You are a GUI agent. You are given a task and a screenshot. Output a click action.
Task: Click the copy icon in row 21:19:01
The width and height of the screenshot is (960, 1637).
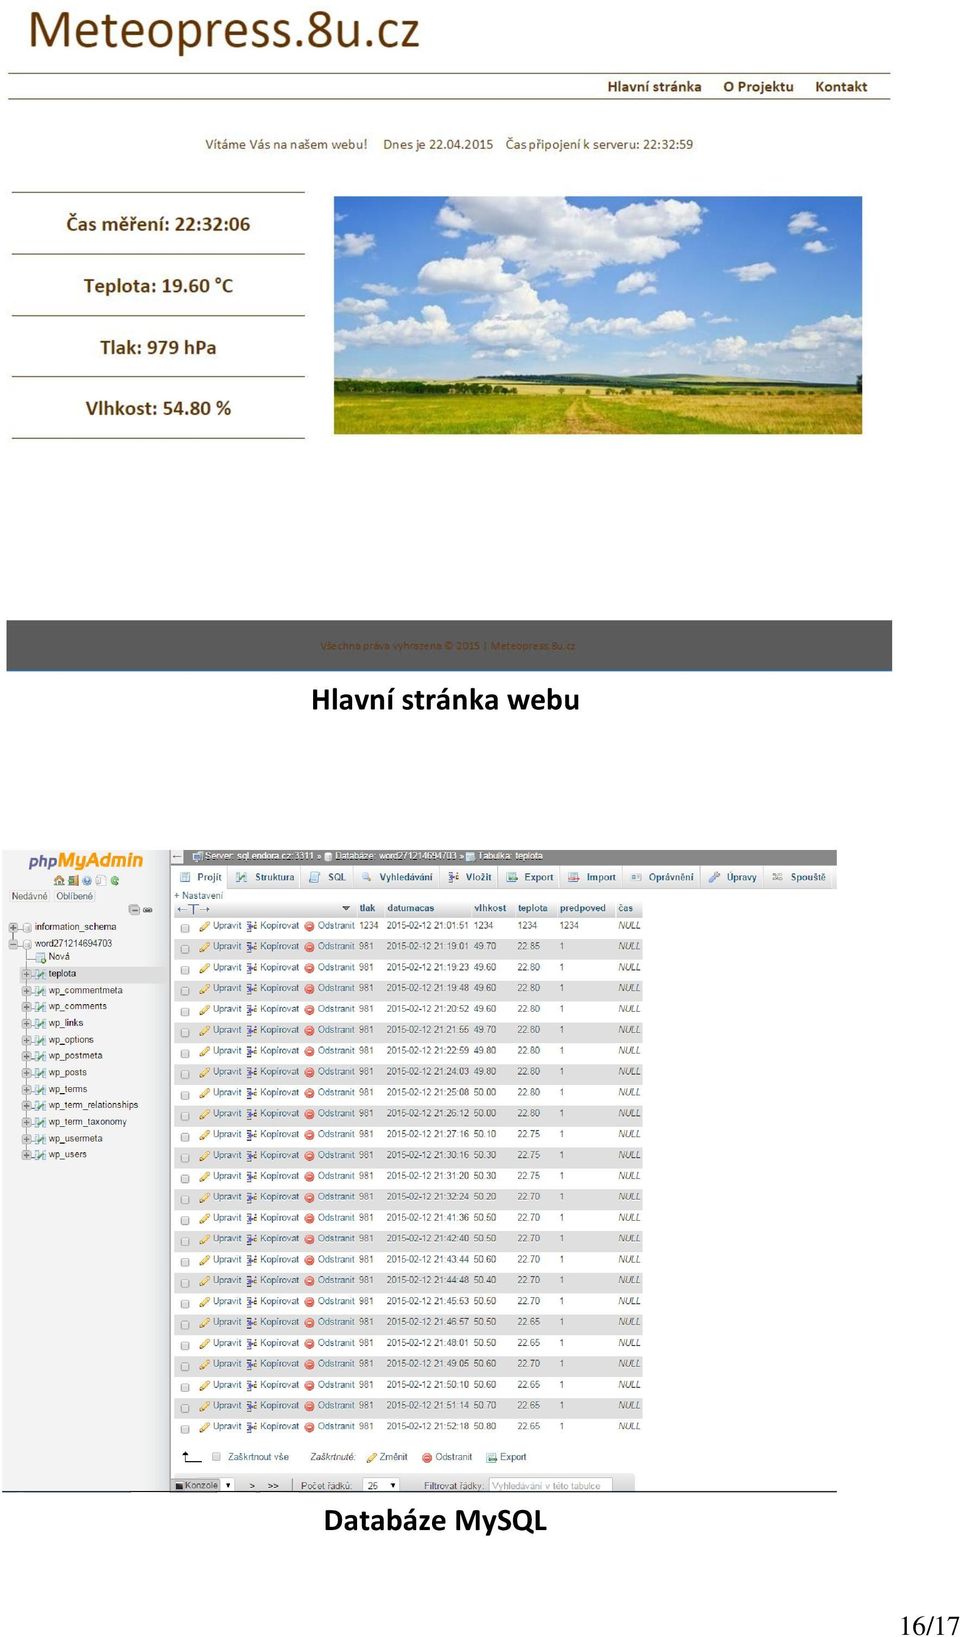point(252,946)
